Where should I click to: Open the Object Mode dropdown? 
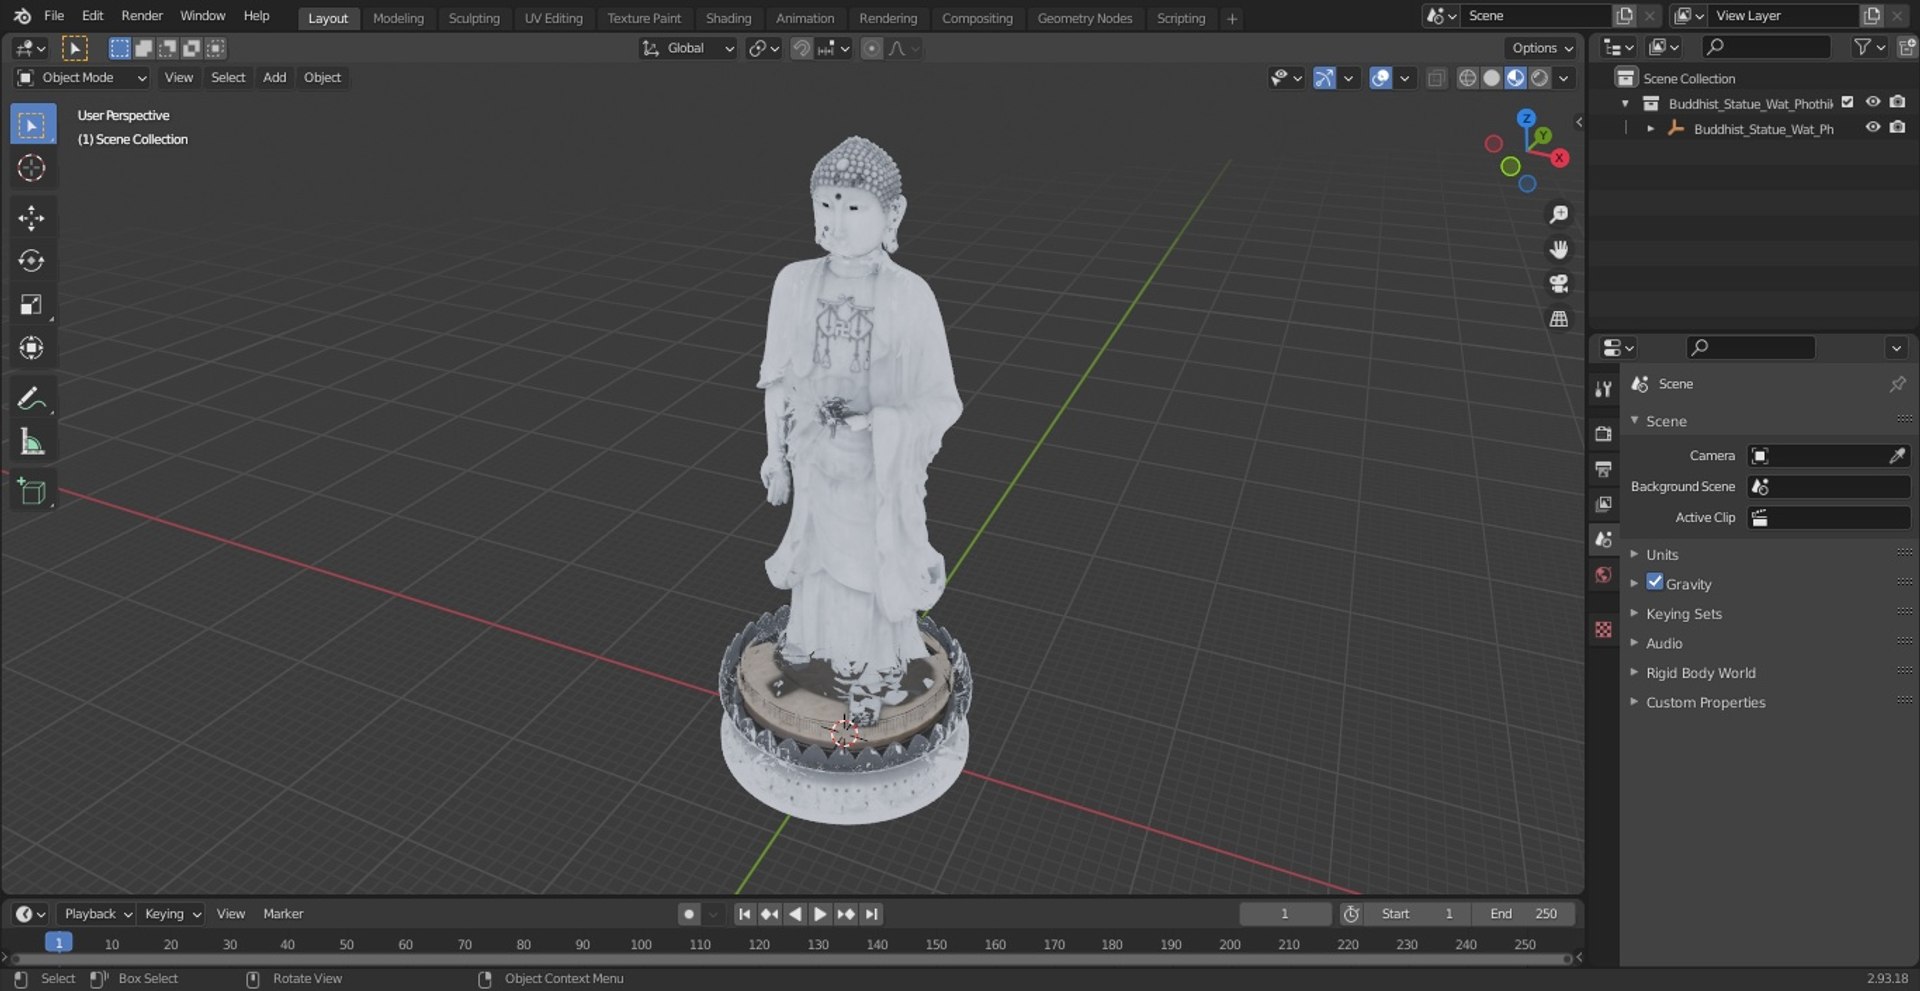click(82, 78)
